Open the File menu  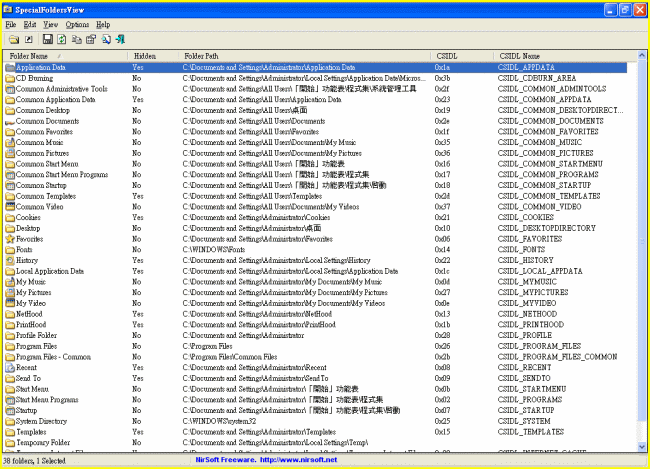(x=10, y=23)
